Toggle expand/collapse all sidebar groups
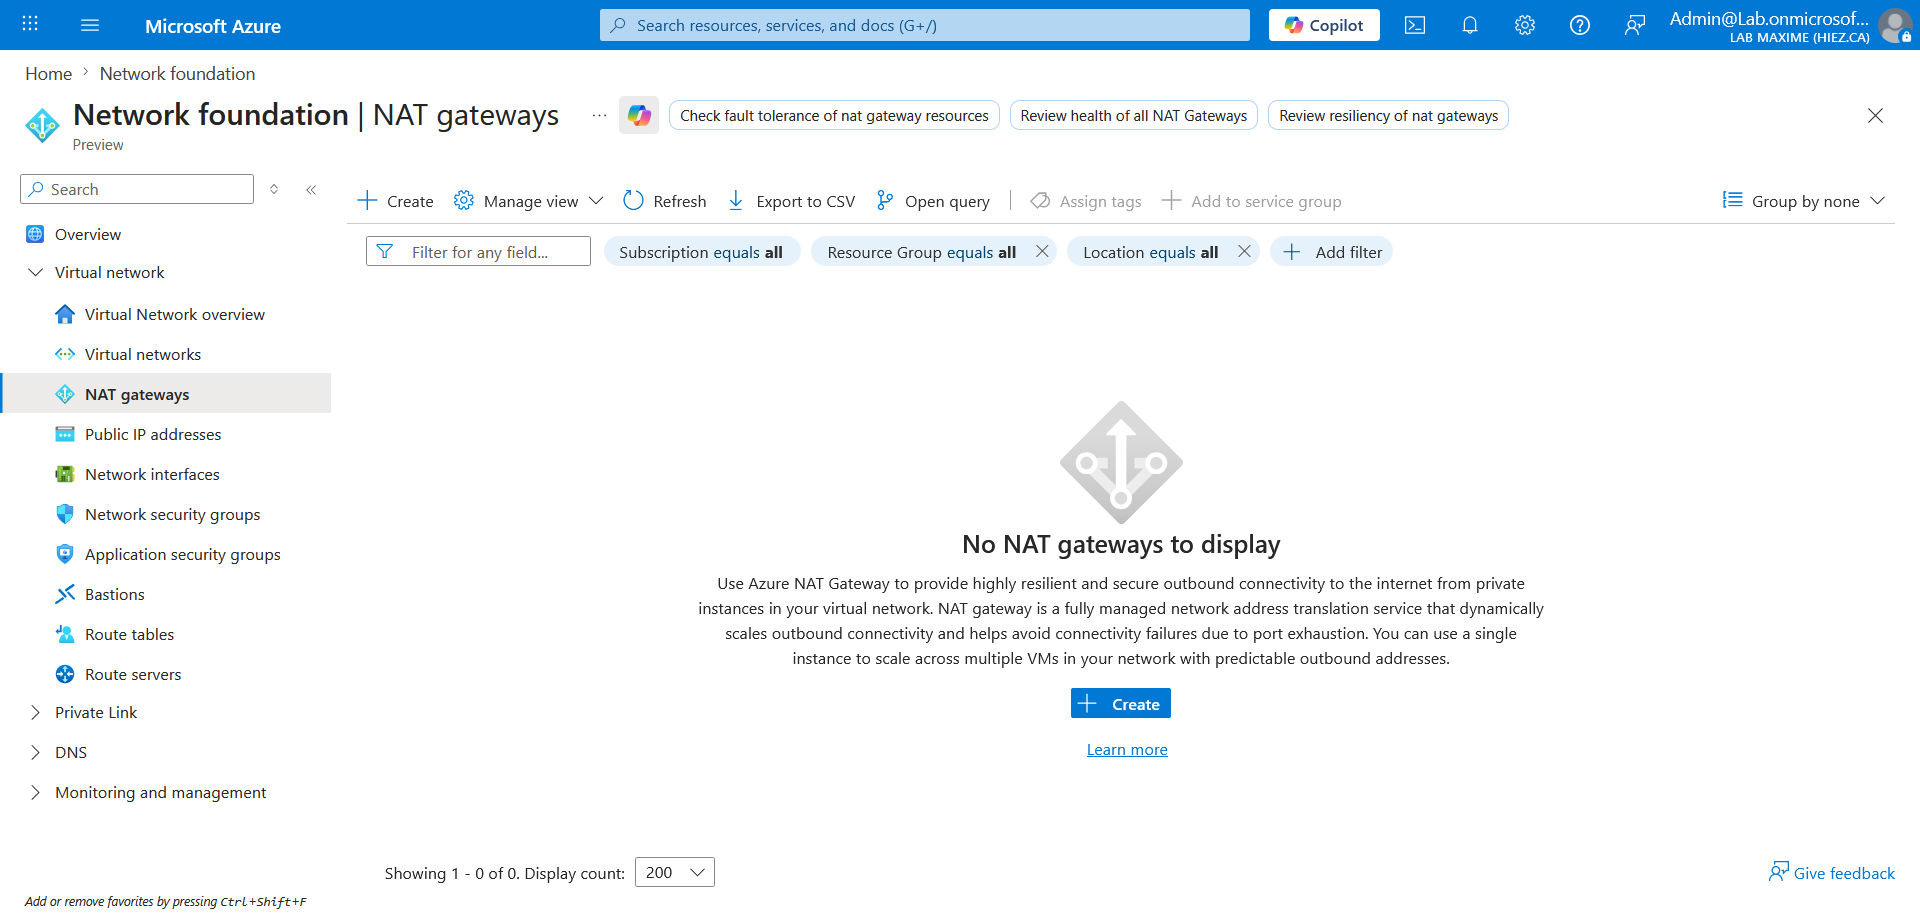 coord(274,189)
